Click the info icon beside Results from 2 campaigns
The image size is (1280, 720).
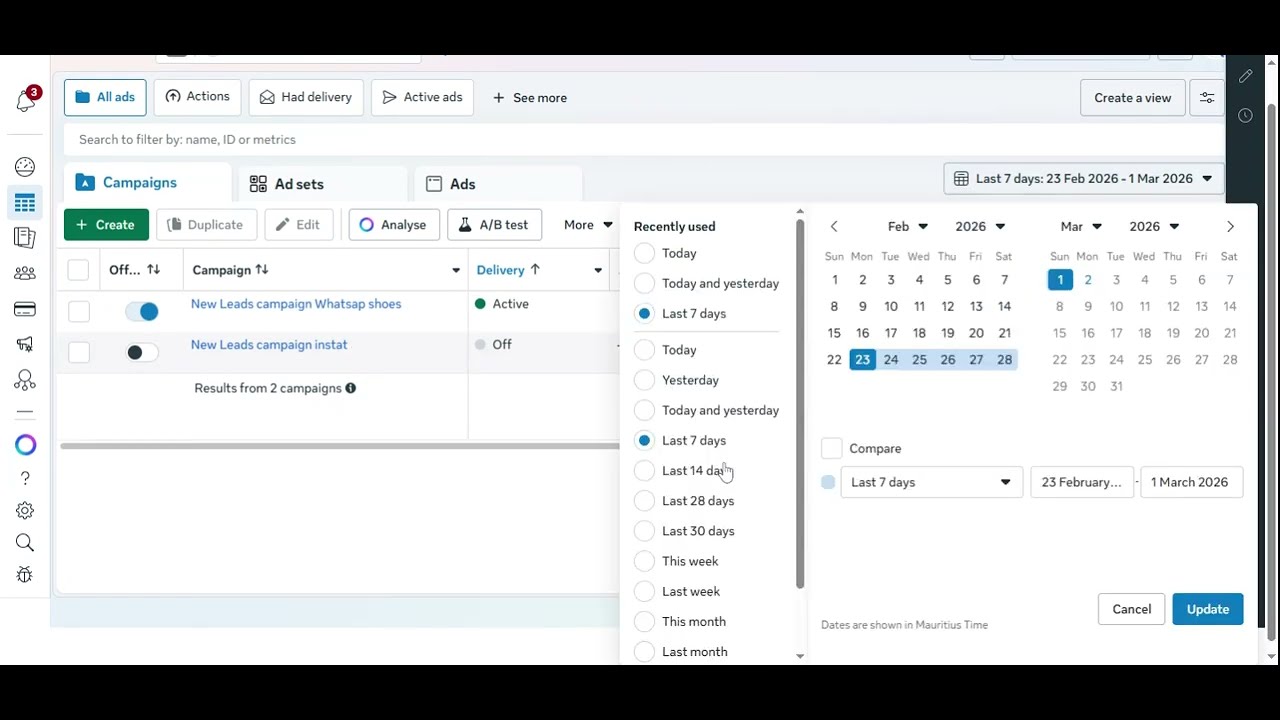pos(350,388)
